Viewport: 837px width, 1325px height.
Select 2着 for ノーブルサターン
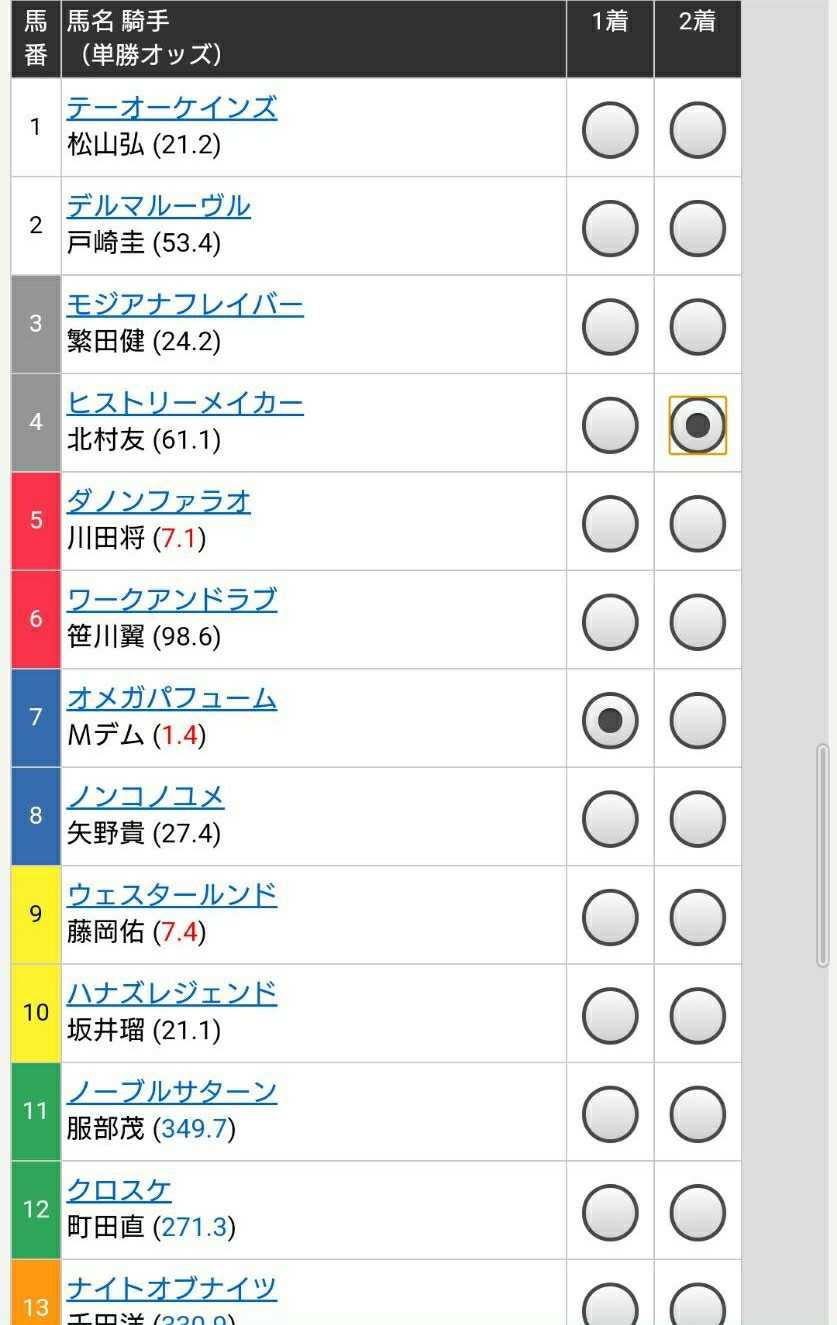697,1114
